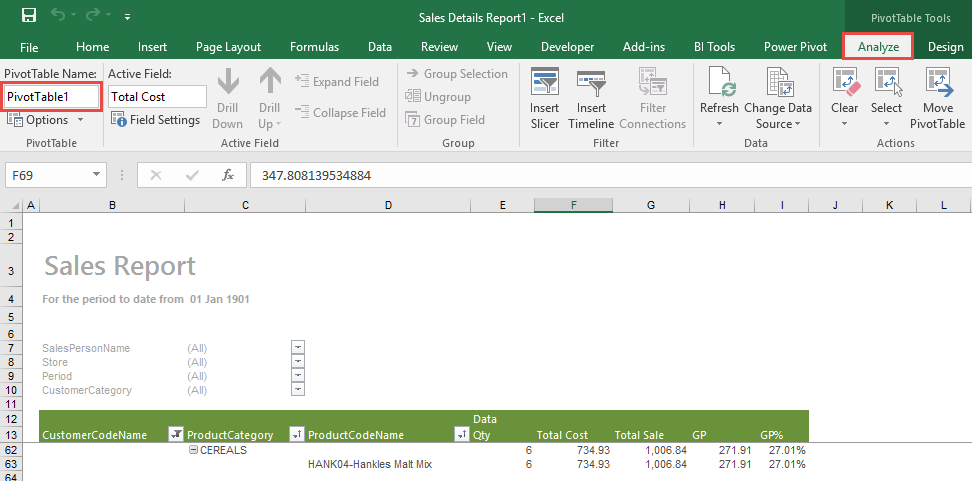Click Expand Field
The height and width of the screenshot is (481, 972).
tap(337, 82)
